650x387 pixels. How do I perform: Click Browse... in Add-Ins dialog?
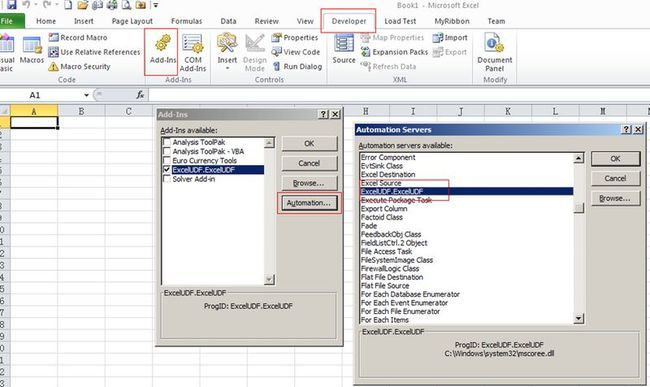pyautogui.click(x=309, y=183)
